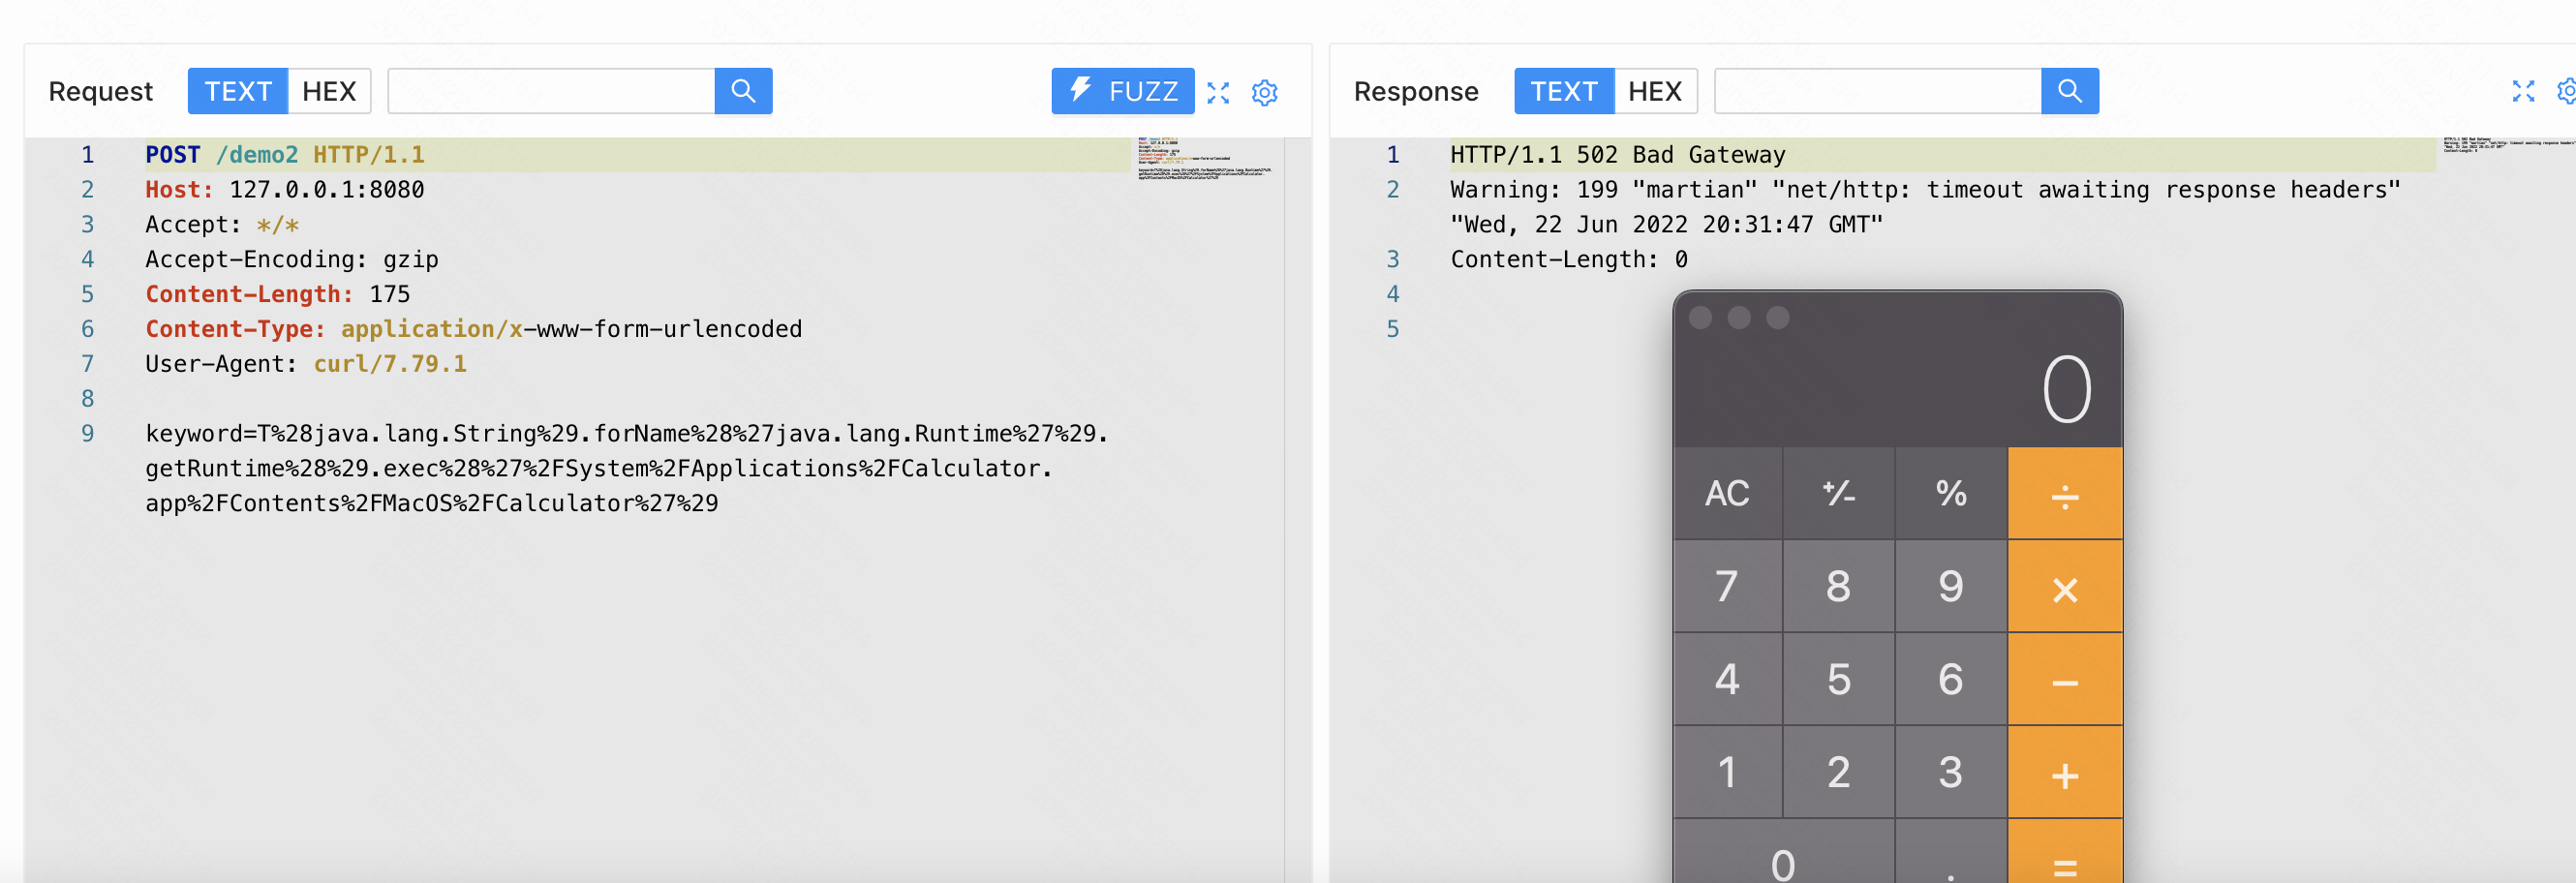Click line number 5 in Response gutter
2576x883 pixels.
(1393, 330)
